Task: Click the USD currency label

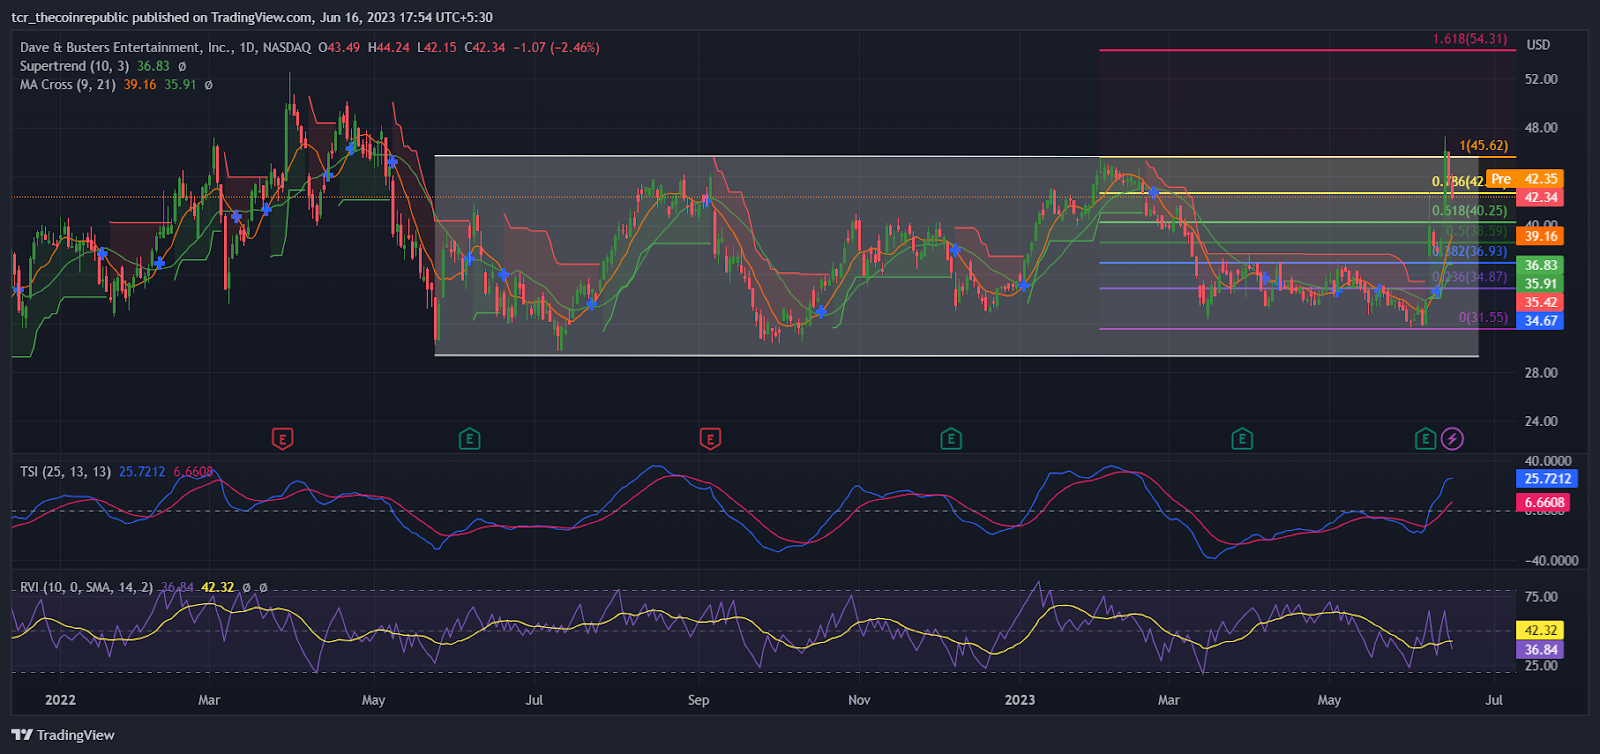Action: click(x=1538, y=45)
